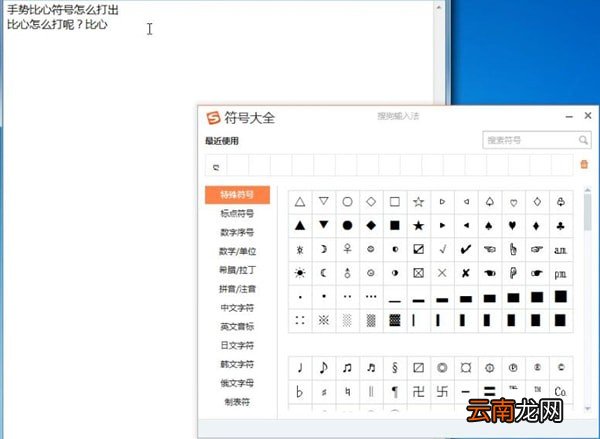Insert the single eighth note symbol ♪

click(324, 368)
